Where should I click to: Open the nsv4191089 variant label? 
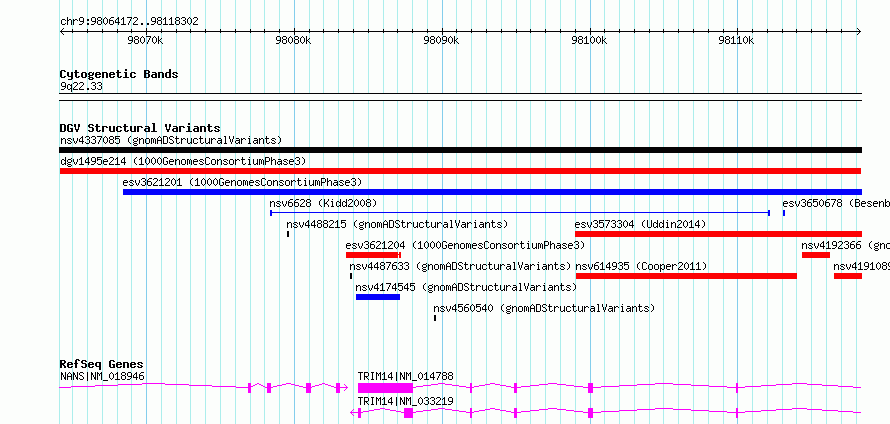(861, 266)
